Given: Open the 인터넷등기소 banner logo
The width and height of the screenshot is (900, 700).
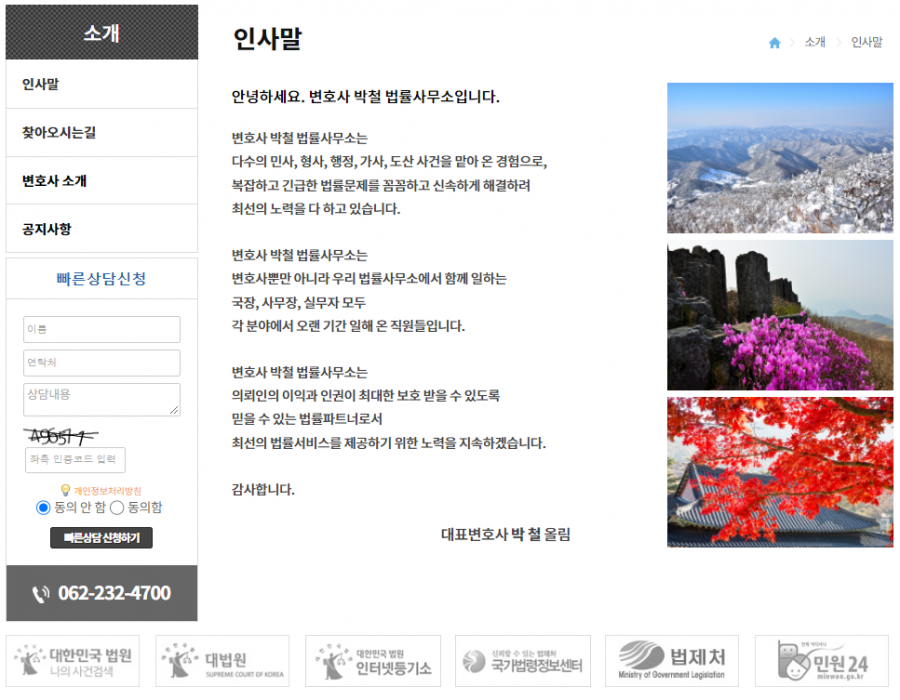Looking at the screenshot, I should (x=373, y=661).
